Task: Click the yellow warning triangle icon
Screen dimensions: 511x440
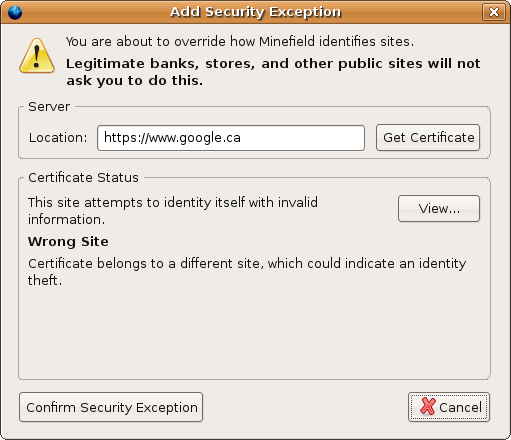Action: (x=37, y=56)
